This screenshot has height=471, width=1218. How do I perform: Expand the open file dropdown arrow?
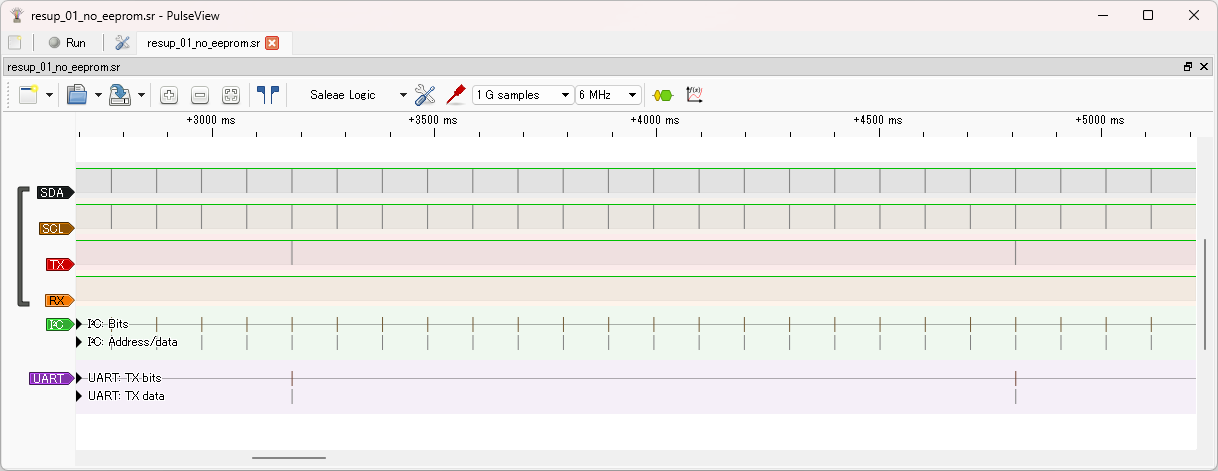[98, 95]
